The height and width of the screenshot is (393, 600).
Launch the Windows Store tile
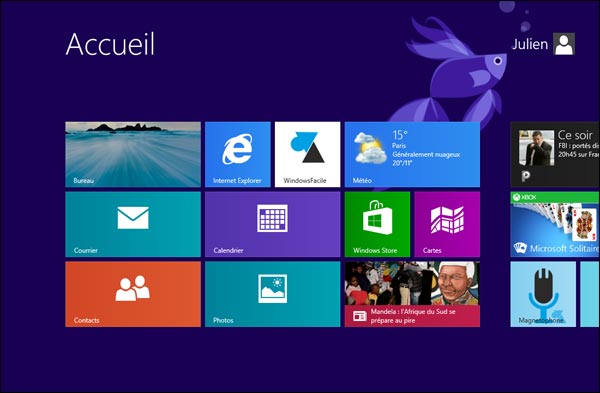pos(377,224)
